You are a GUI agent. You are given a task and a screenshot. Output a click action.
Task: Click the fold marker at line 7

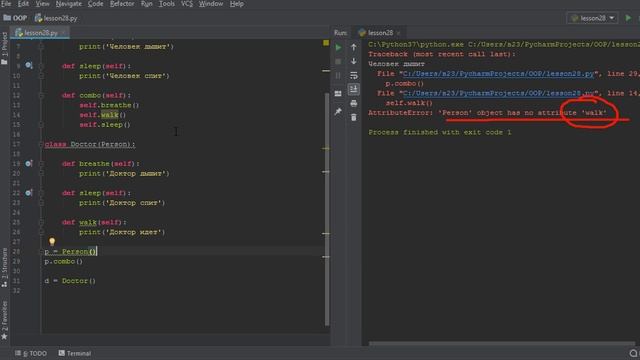point(41,47)
